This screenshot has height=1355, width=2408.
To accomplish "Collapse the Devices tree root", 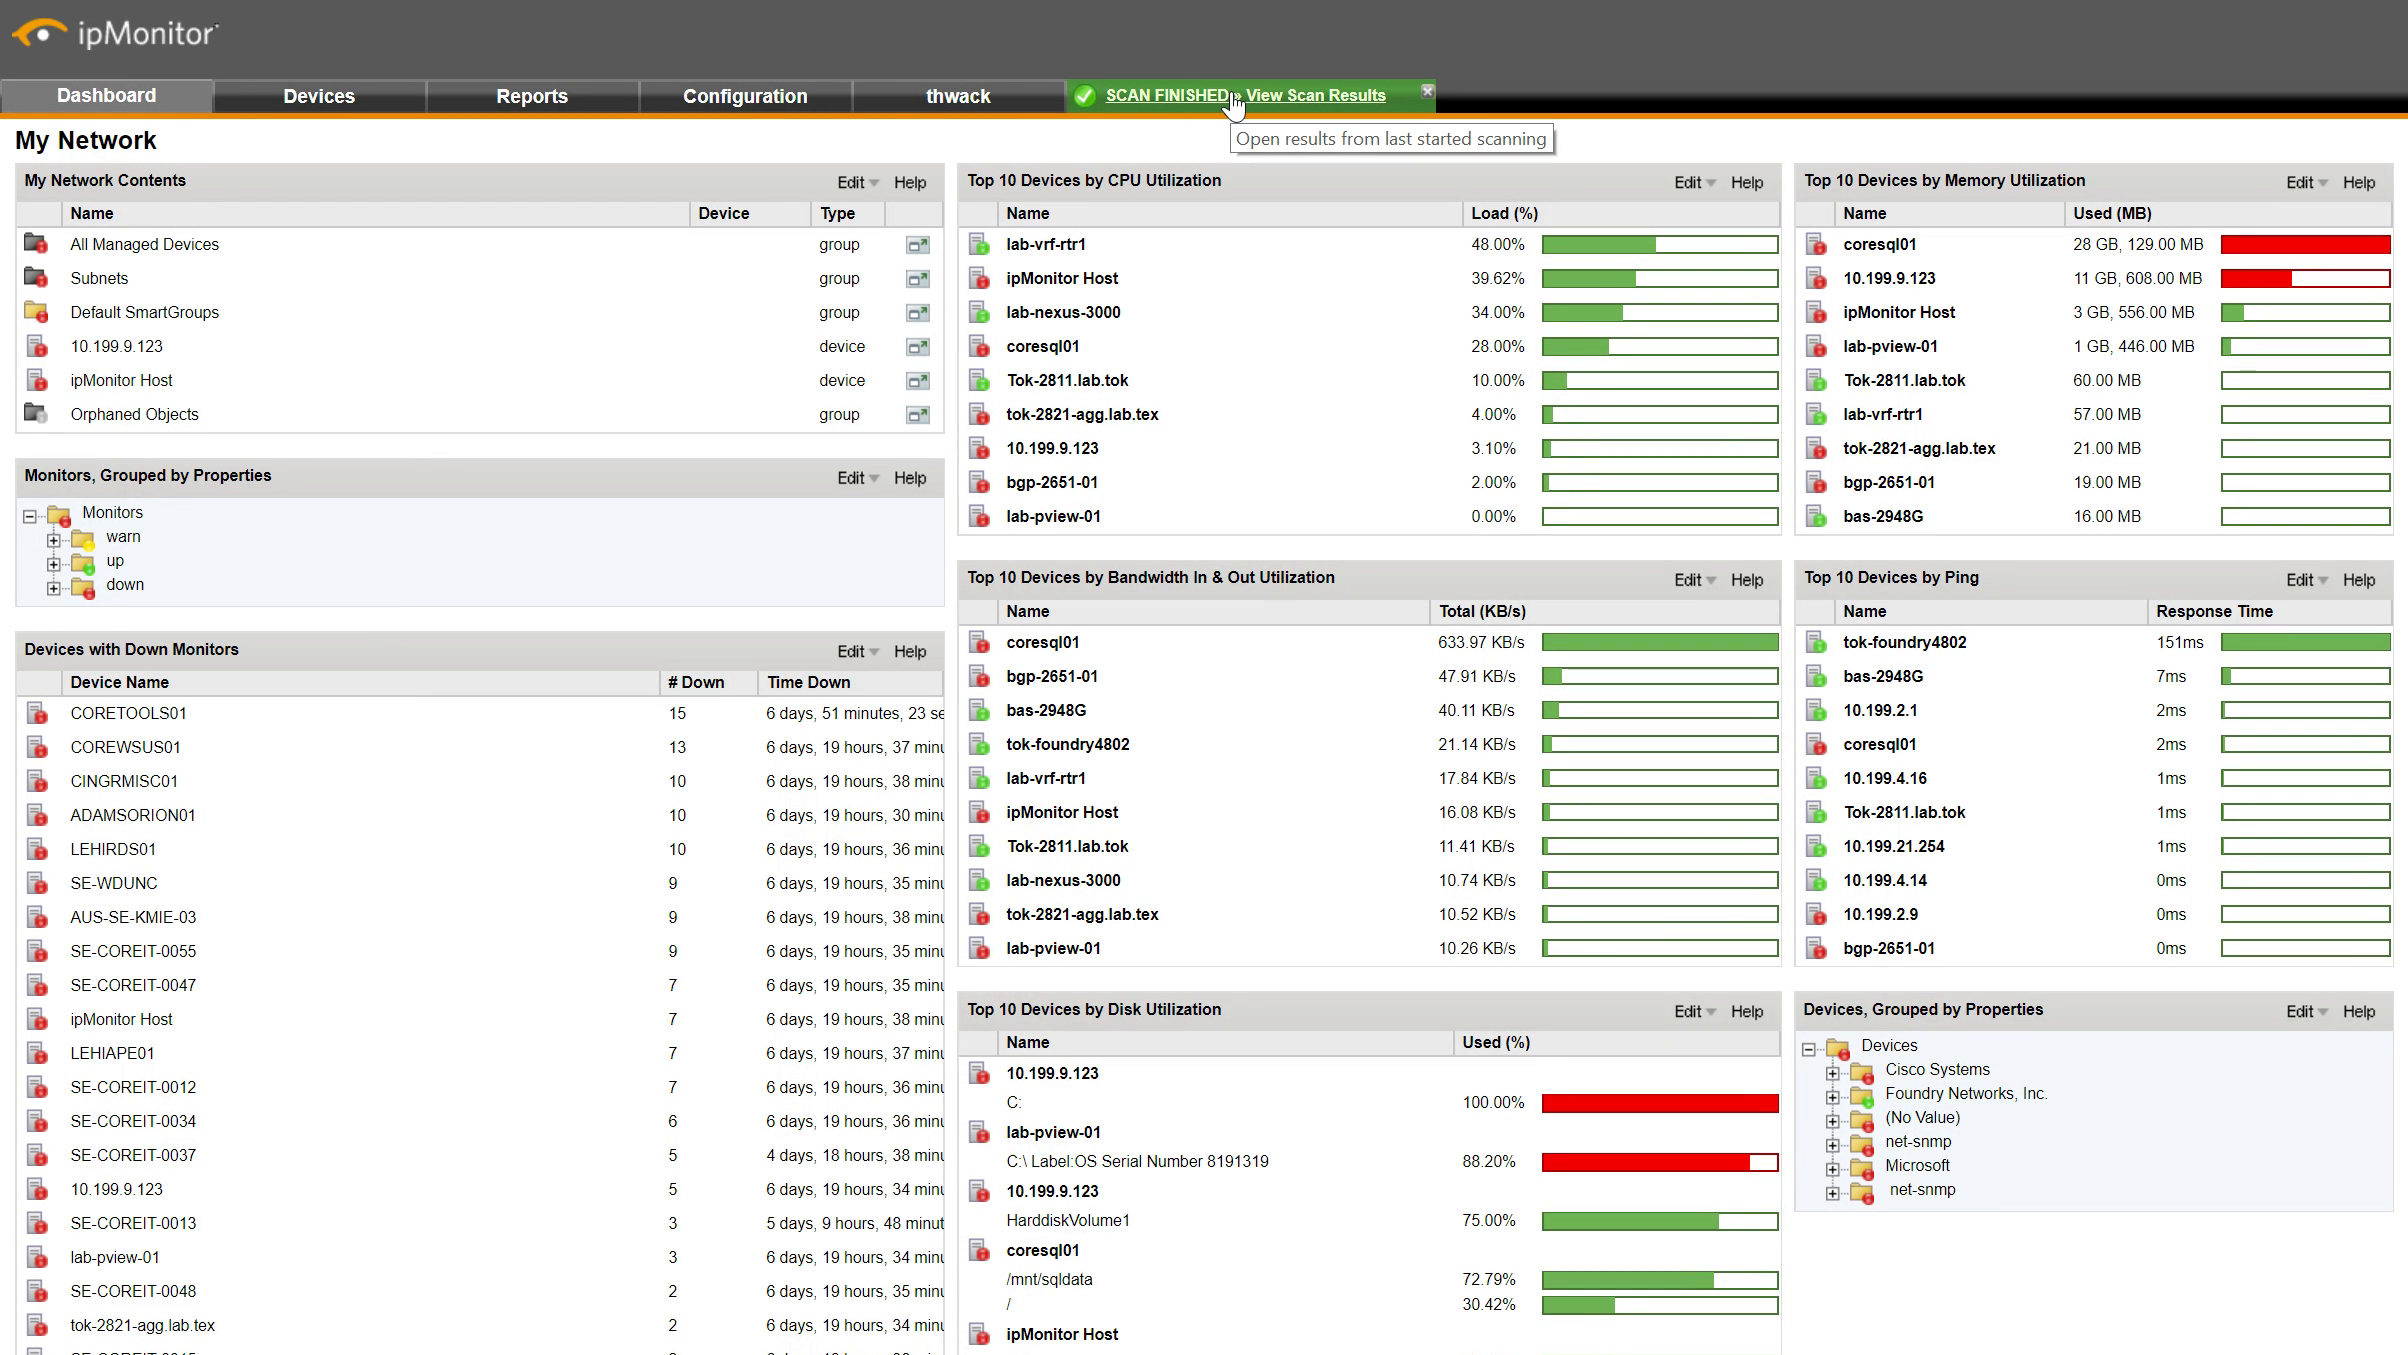I will click(1809, 1049).
